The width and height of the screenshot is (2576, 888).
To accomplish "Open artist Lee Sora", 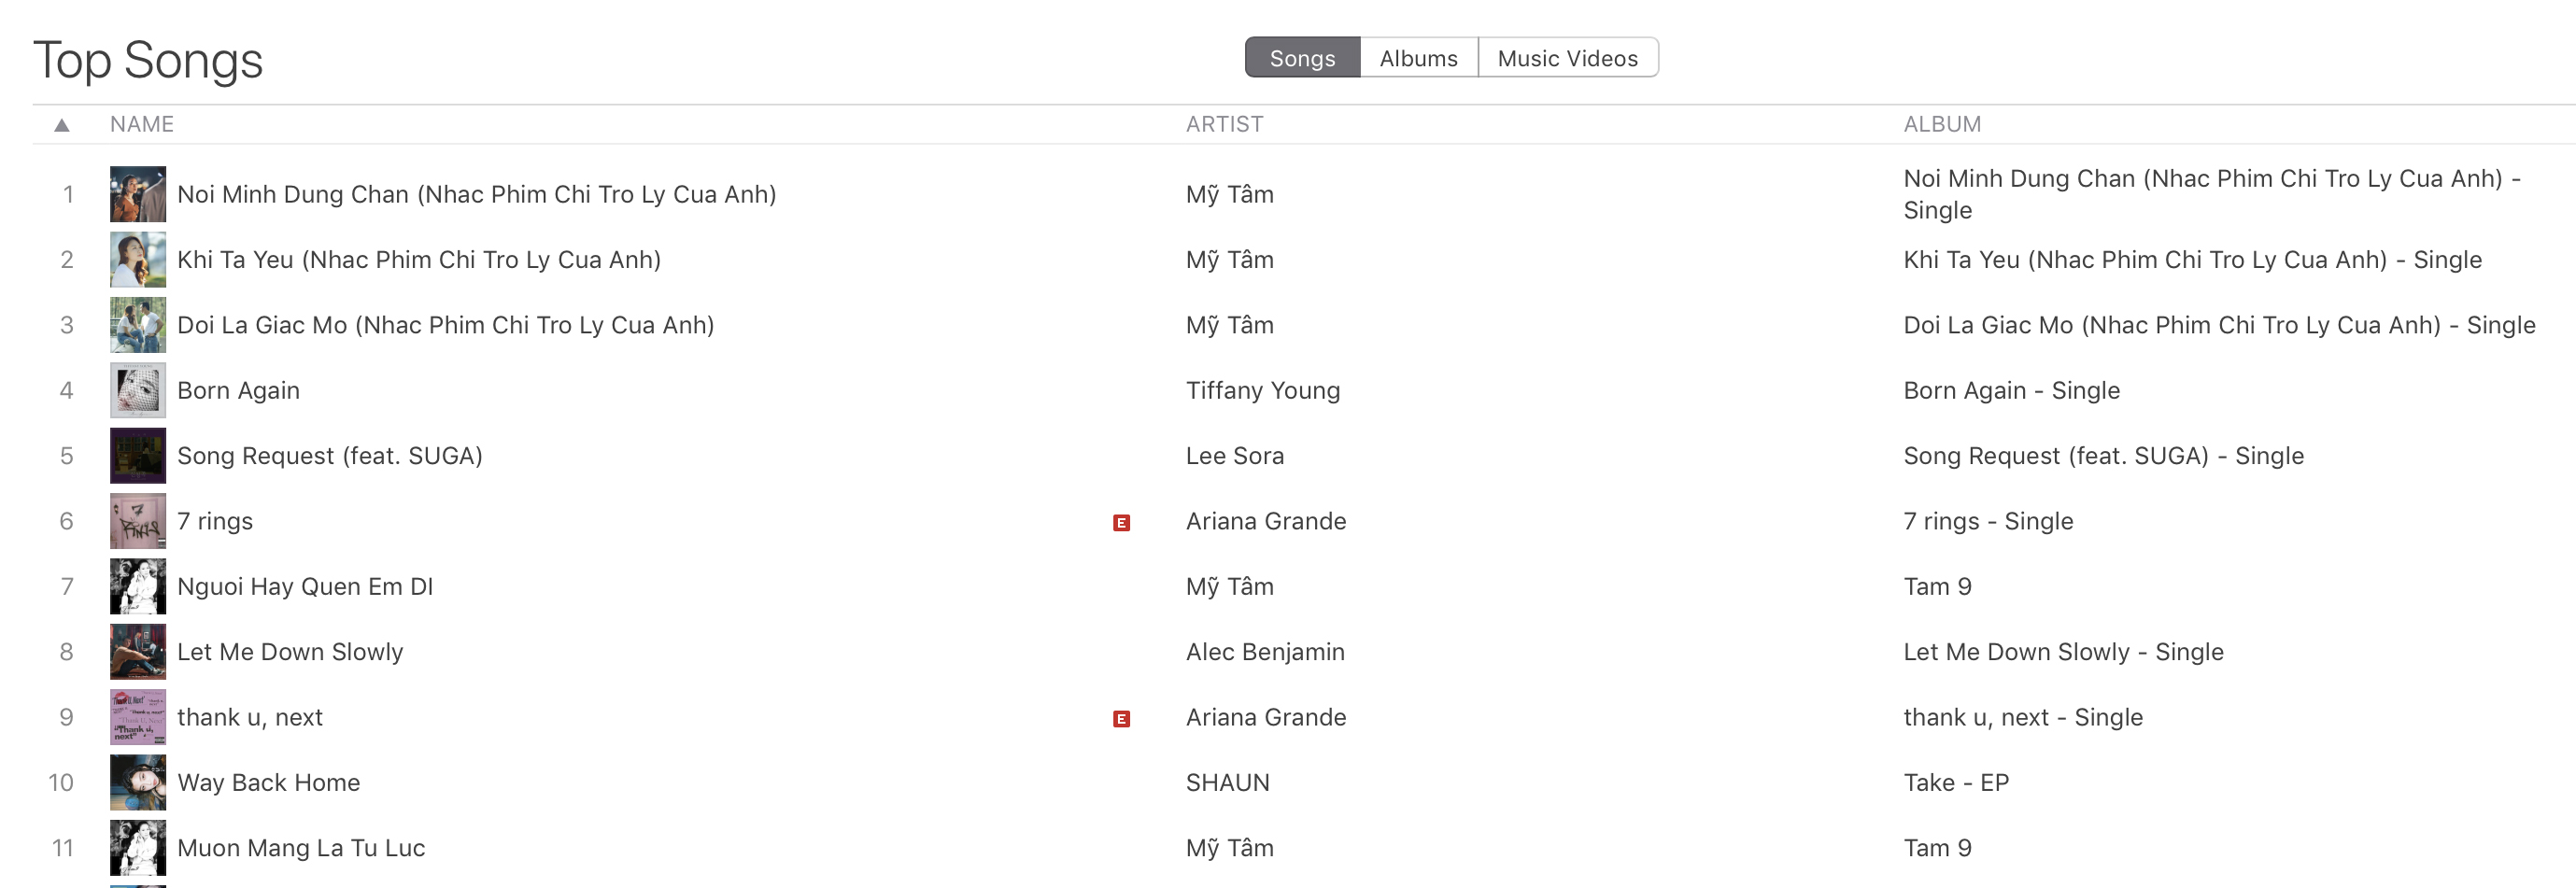I will [1234, 456].
